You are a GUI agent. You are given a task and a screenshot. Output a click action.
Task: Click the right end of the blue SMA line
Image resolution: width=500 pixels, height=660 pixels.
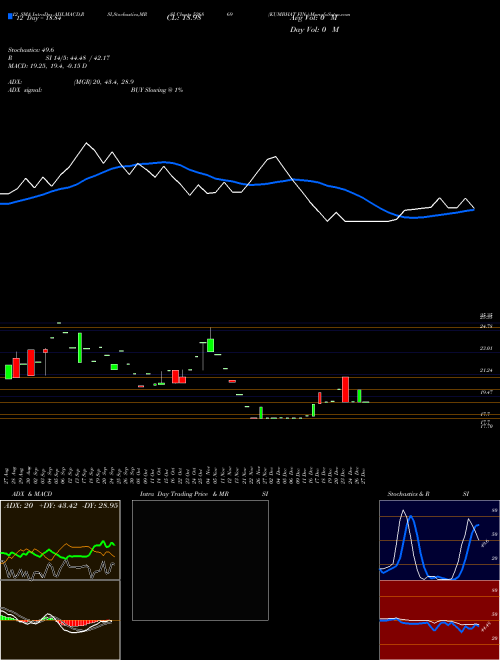tap(474, 209)
